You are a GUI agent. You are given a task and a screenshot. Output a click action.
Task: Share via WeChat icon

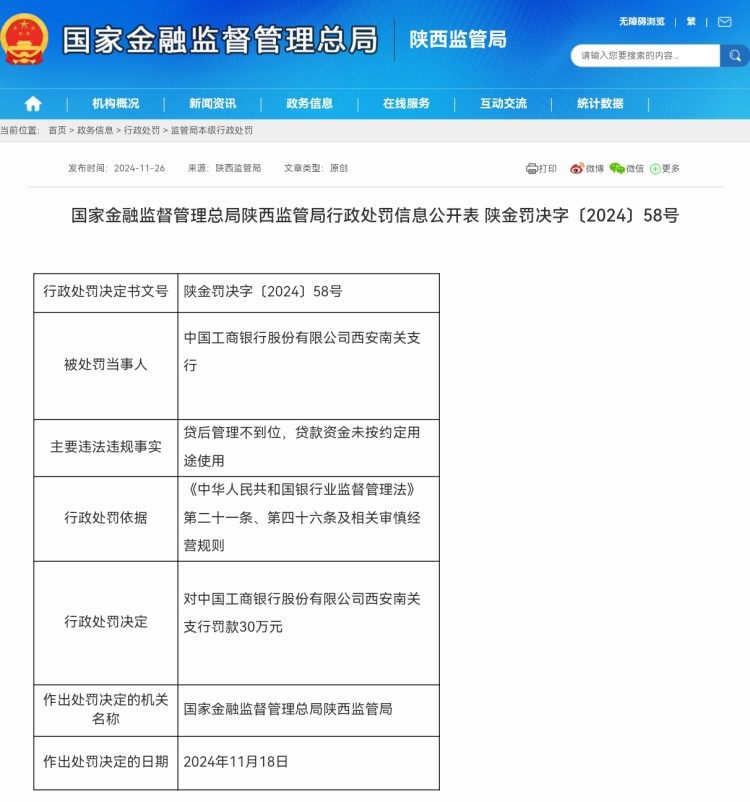(x=617, y=168)
